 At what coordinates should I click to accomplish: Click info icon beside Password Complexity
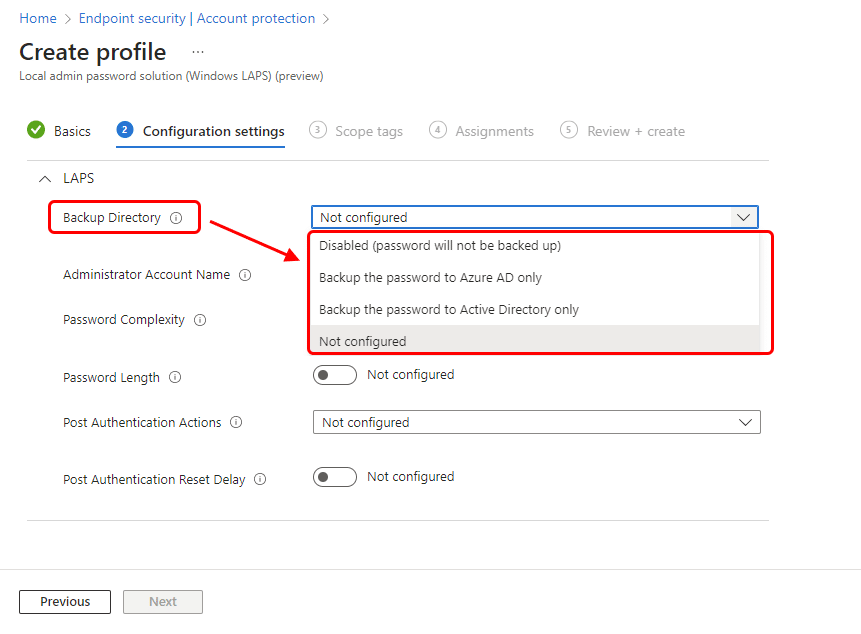(200, 320)
